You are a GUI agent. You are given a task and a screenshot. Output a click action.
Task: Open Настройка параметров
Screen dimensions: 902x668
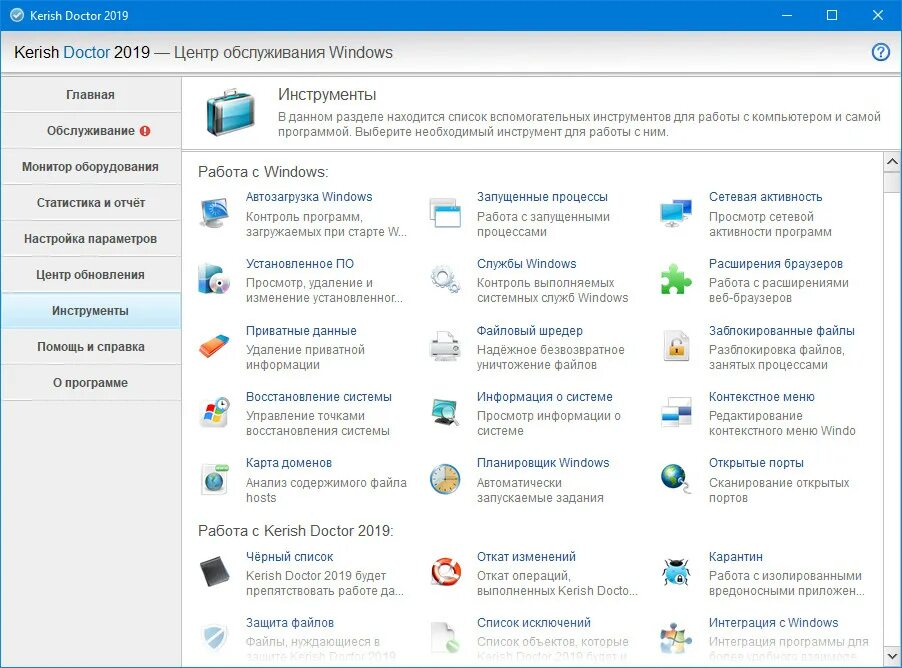point(90,238)
